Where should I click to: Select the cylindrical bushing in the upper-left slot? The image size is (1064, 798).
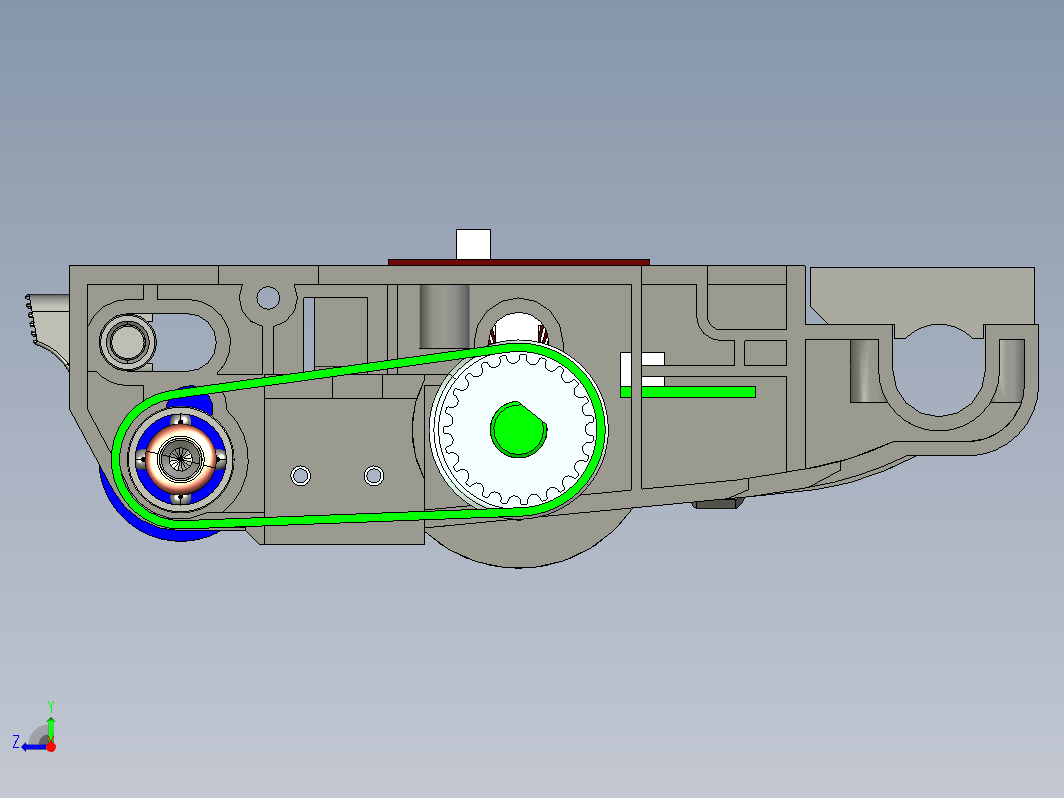click(x=127, y=342)
